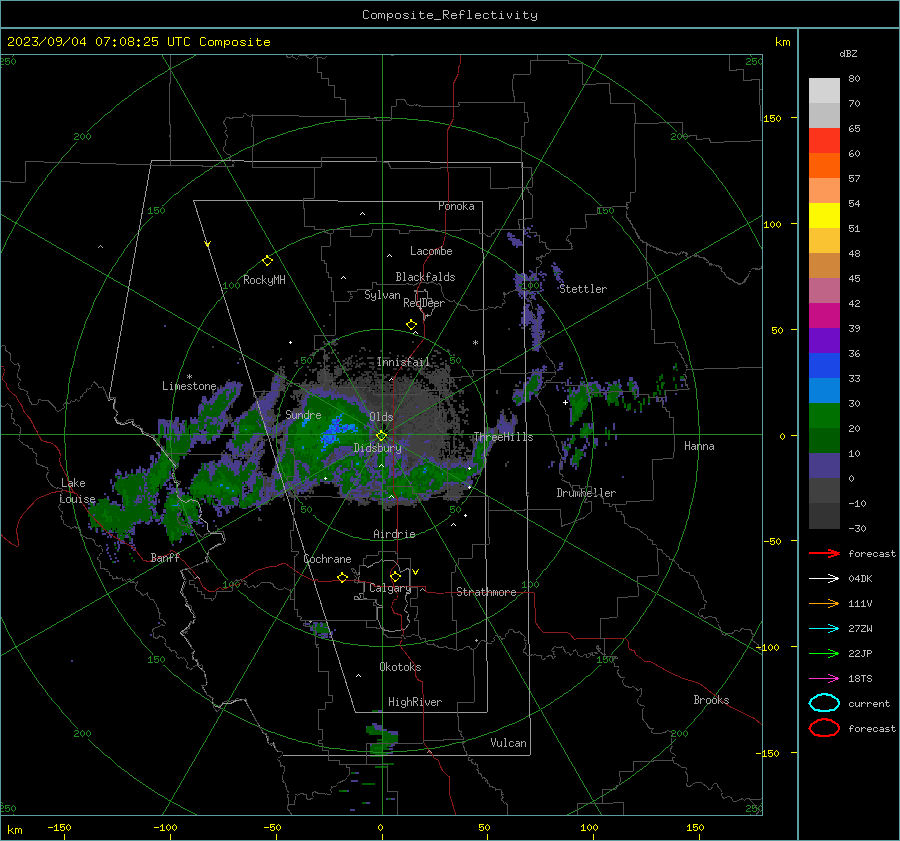Click the Calgary city label
Image resolution: width=900 pixels, height=841 pixels.
(390, 588)
